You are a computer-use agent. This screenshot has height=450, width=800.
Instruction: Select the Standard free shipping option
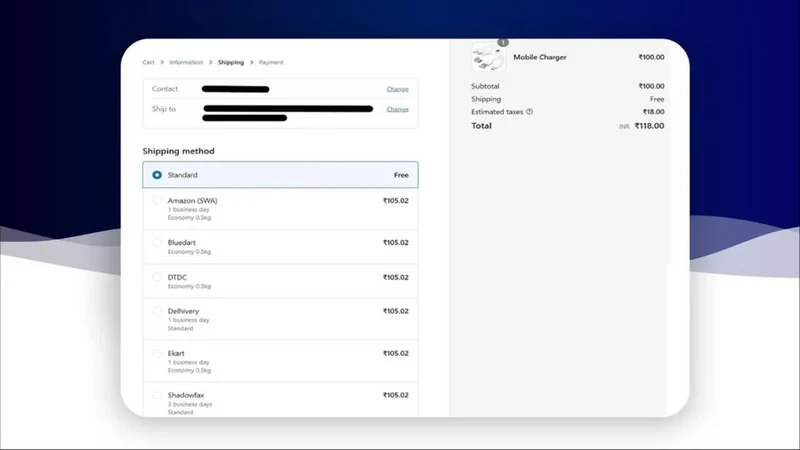click(x=280, y=175)
